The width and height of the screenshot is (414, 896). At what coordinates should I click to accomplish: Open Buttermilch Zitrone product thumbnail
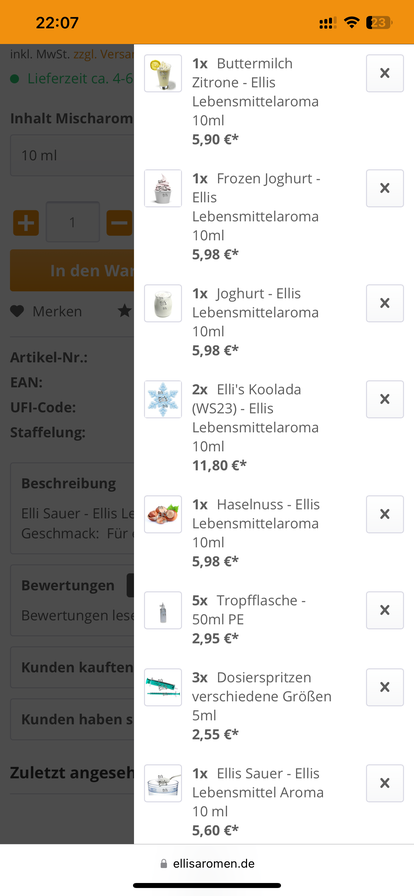[163, 73]
